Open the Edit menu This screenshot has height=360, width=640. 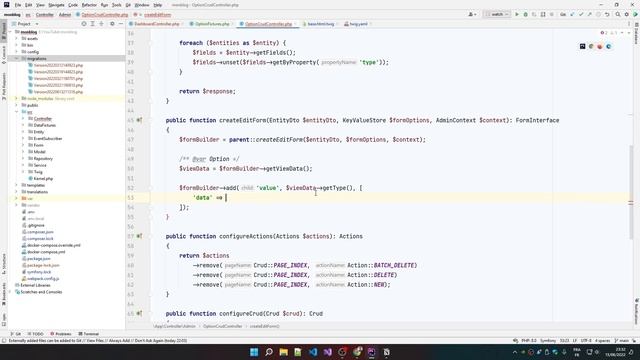pyautogui.click(x=29, y=5)
